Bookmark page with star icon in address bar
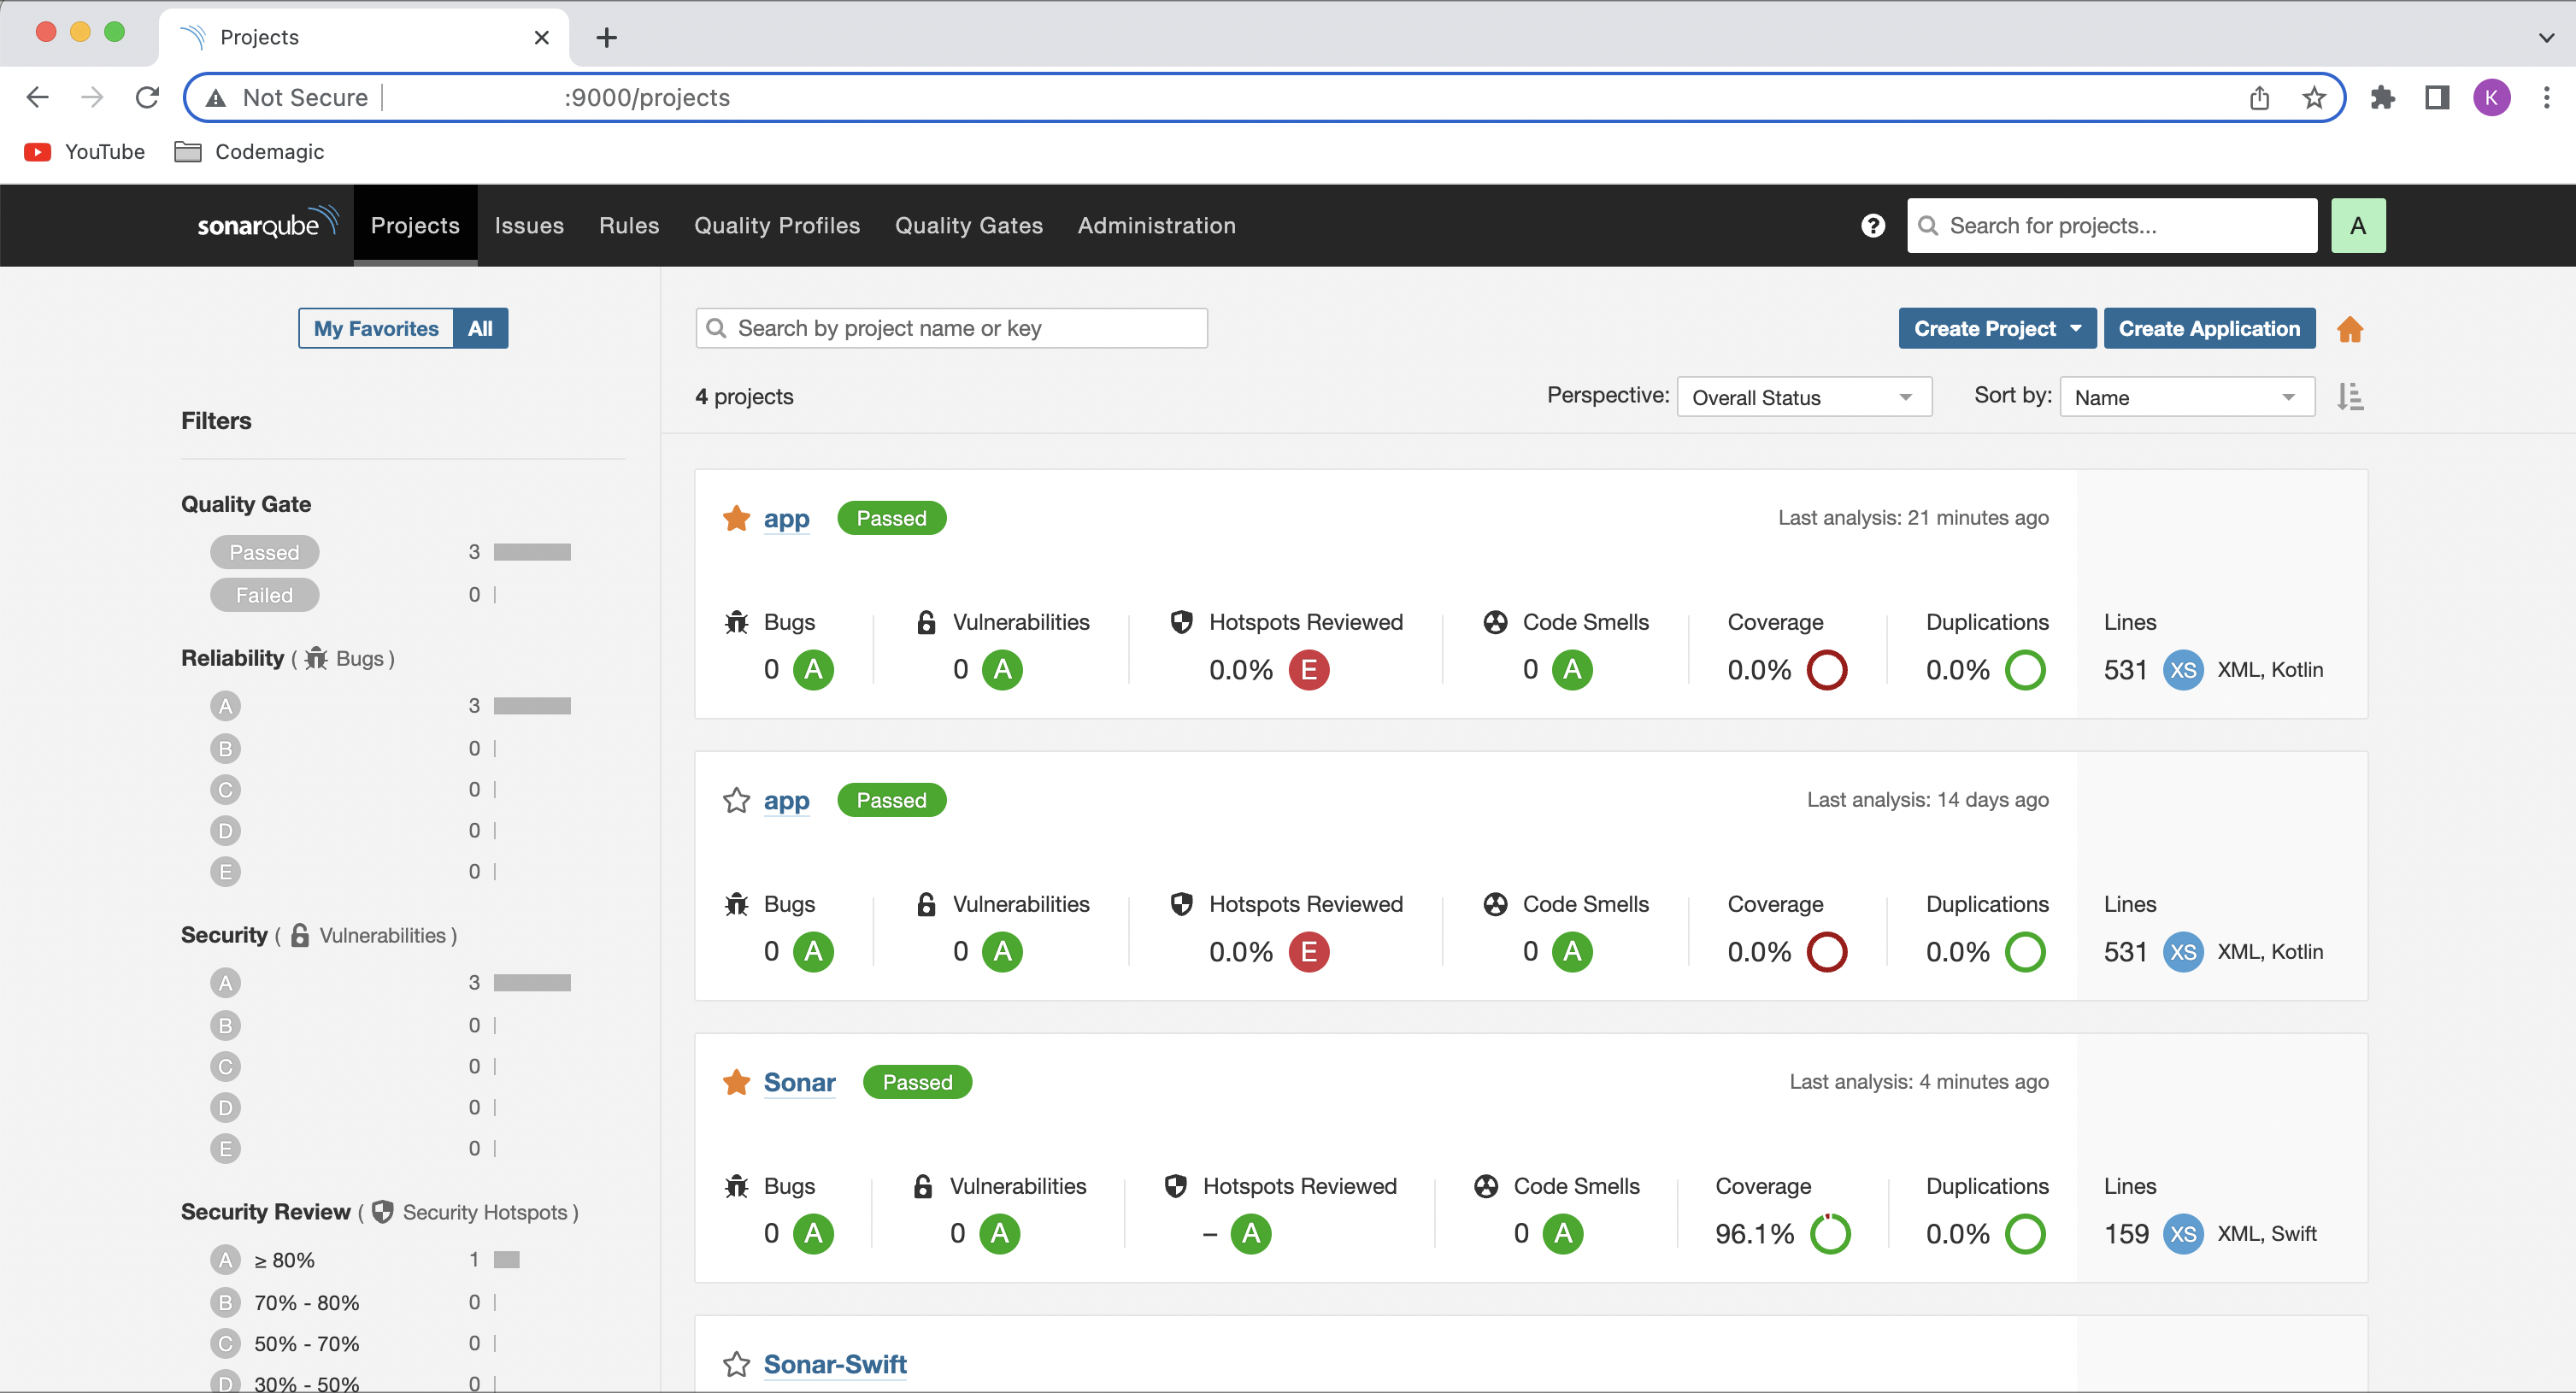This screenshot has height=1393, width=2576. click(x=2313, y=97)
